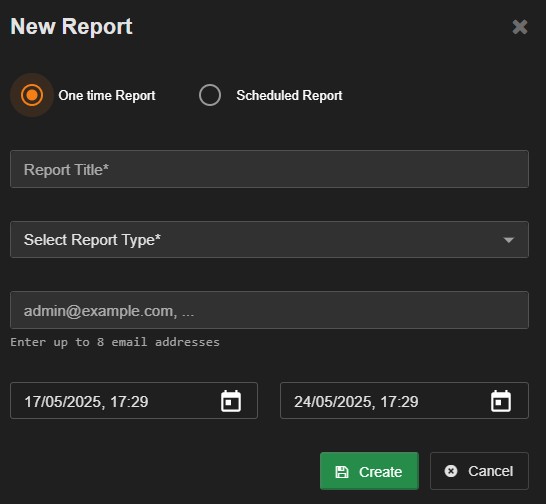Click the New Report heading text

point(71,26)
